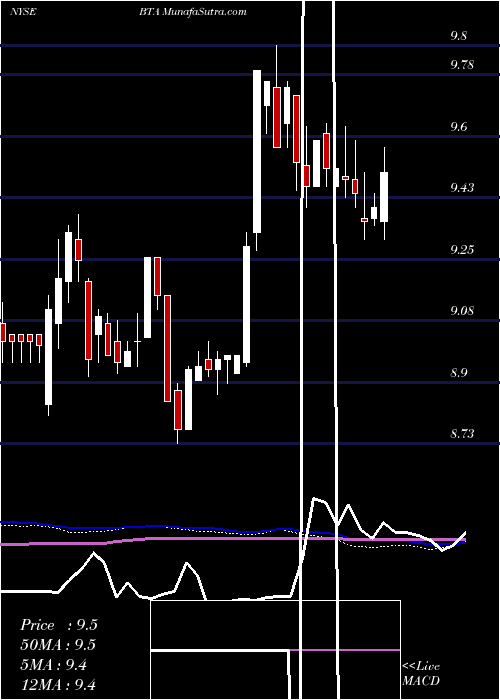Click the 9.43 price axis label

pos(462,188)
